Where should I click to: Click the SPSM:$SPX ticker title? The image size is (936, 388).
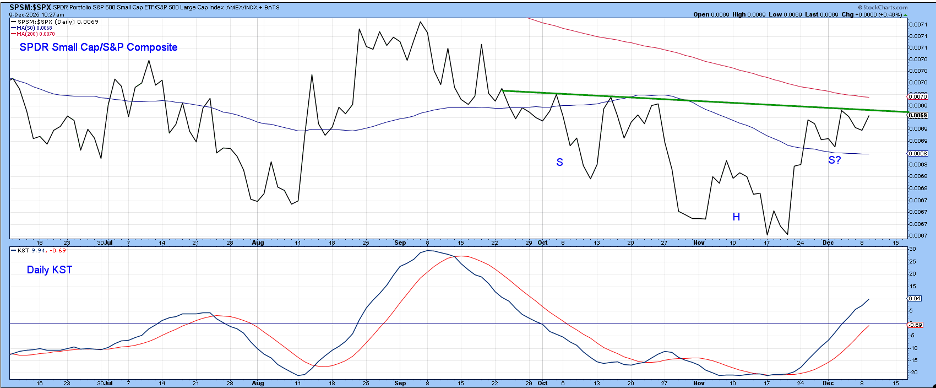(29, 7)
